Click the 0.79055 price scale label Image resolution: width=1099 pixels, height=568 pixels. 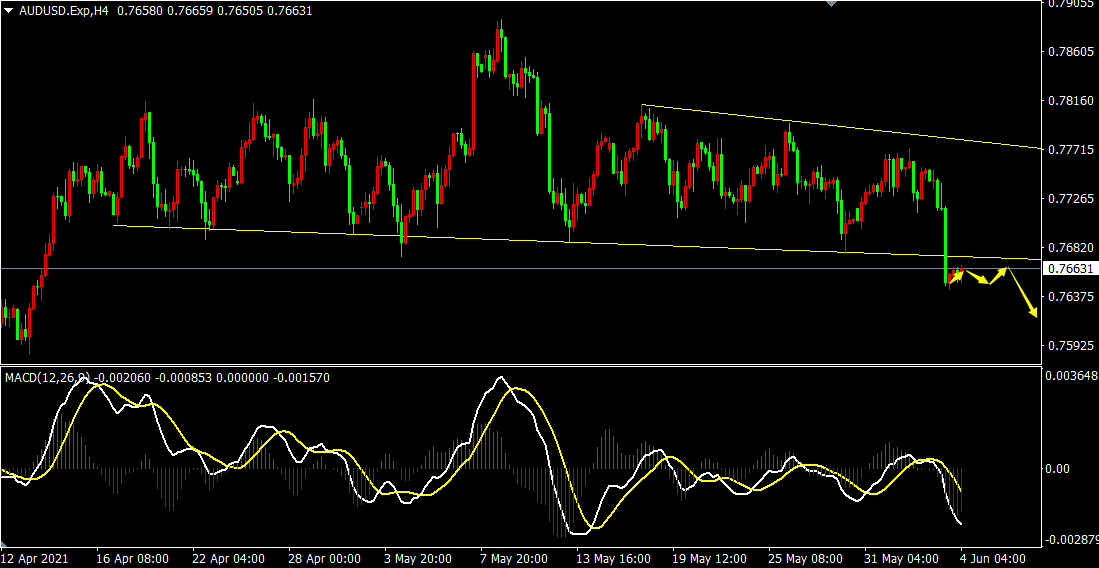[1069, 4]
